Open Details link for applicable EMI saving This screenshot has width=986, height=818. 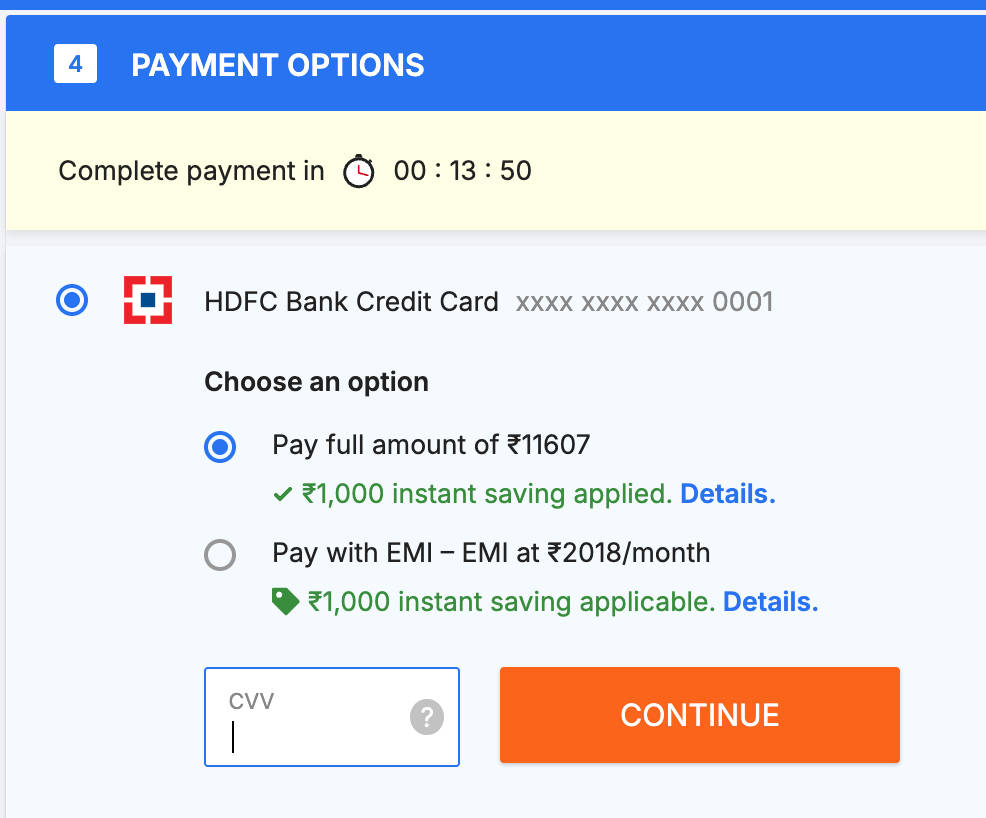click(x=770, y=602)
